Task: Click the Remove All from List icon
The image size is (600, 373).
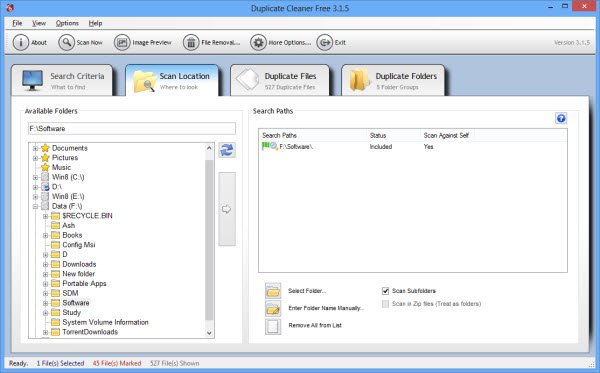Action: 273,327
